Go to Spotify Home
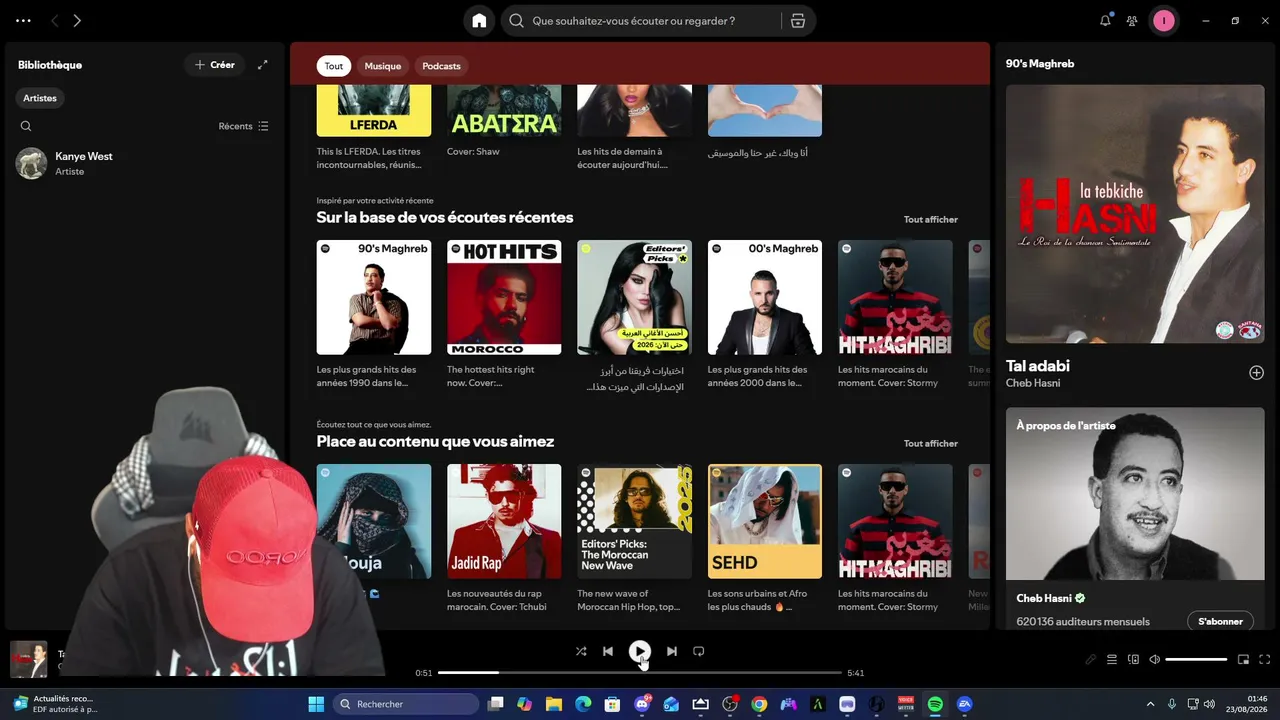The height and width of the screenshot is (720, 1280). pyautogui.click(x=479, y=21)
